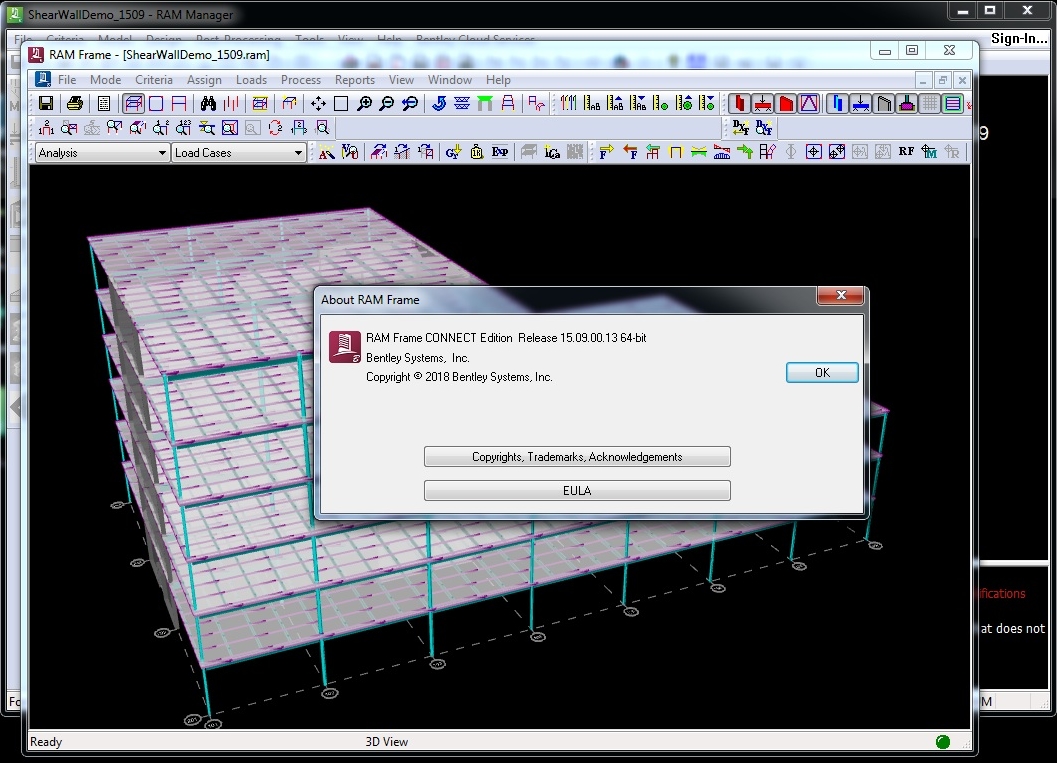Image resolution: width=1057 pixels, height=763 pixels.
Task: Open the Mode menu
Action: [x=105, y=80]
